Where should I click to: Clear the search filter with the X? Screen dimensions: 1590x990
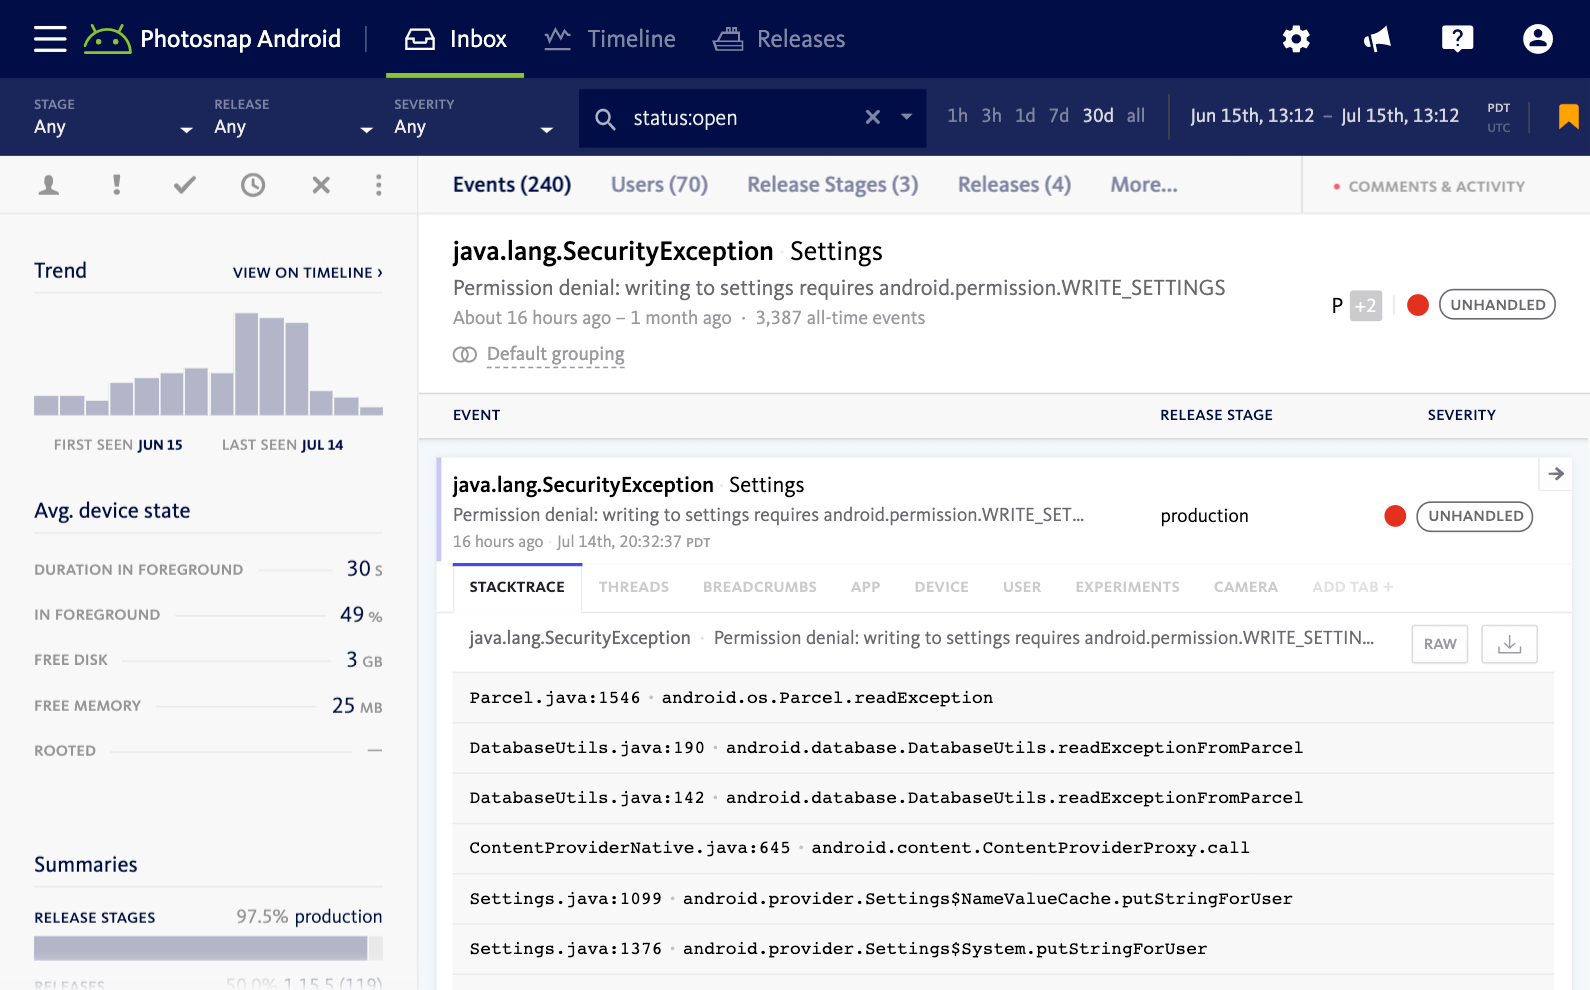click(x=873, y=117)
